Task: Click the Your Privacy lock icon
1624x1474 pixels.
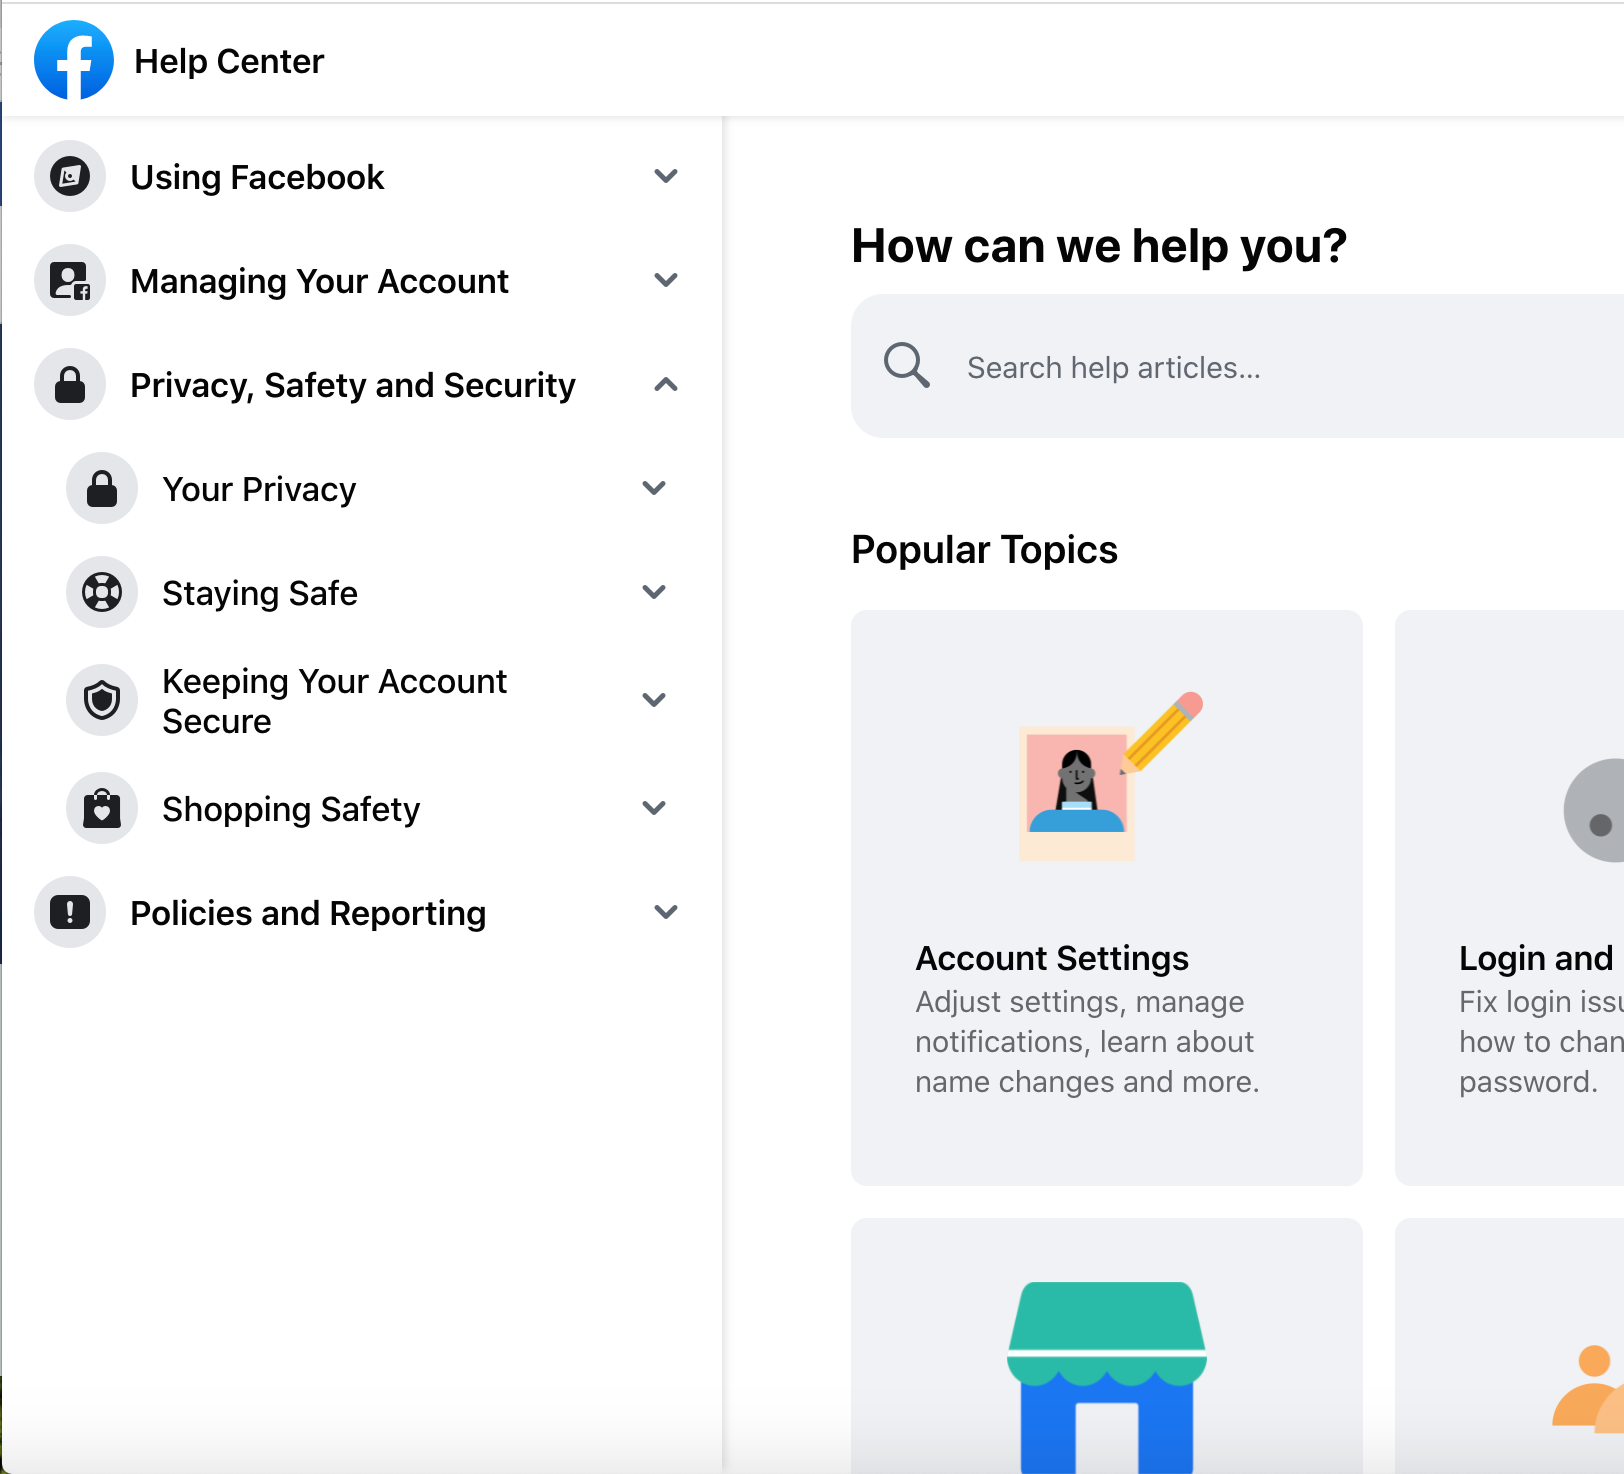Action: coord(102,488)
